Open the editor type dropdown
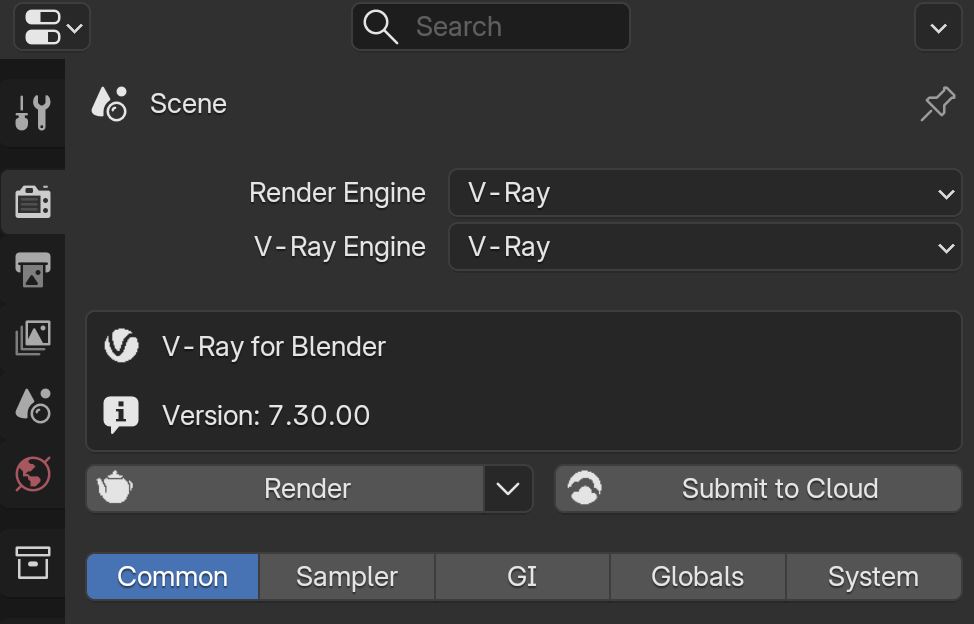Image resolution: width=974 pixels, height=624 pixels. click(x=52, y=27)
